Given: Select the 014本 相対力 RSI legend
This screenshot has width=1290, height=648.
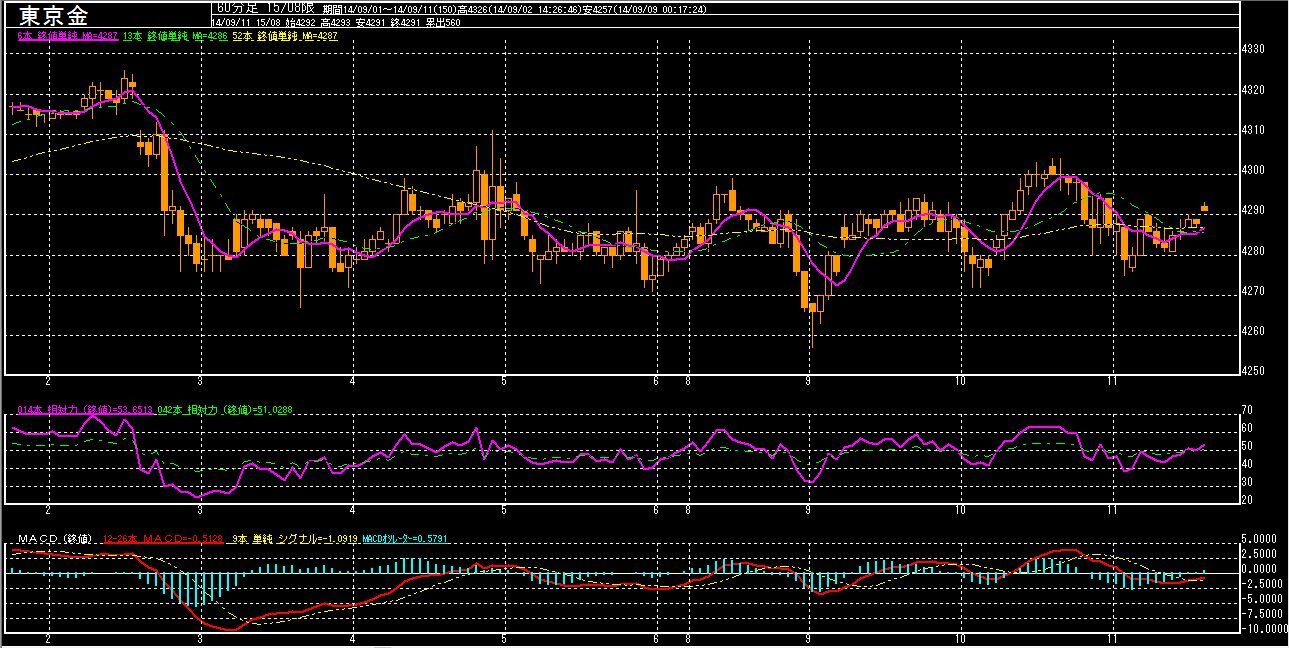Looking at the screenshot, I should click(85, 410).
